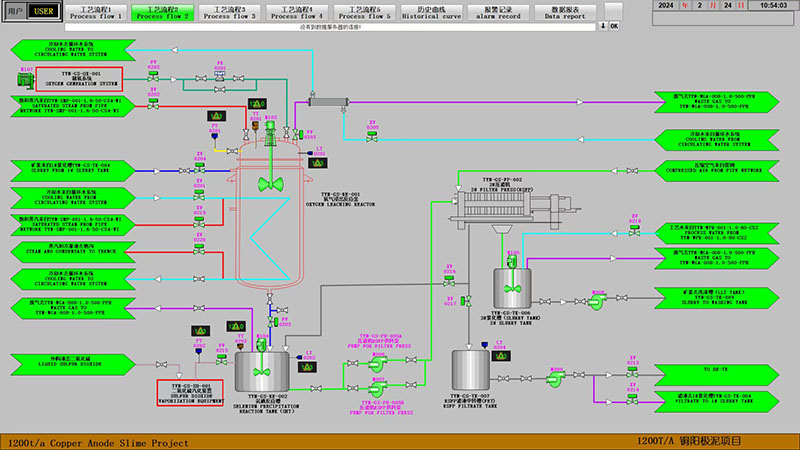Screen dimensions: 800x450
Task: Select pump M007 below pump M006
Action: tap(377, 389)
